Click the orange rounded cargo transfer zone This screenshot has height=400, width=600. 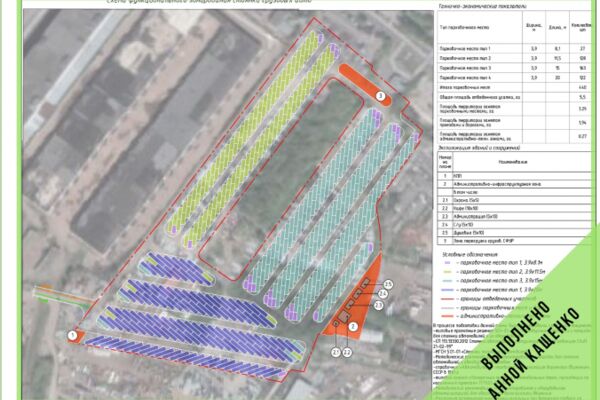point(365,85)
